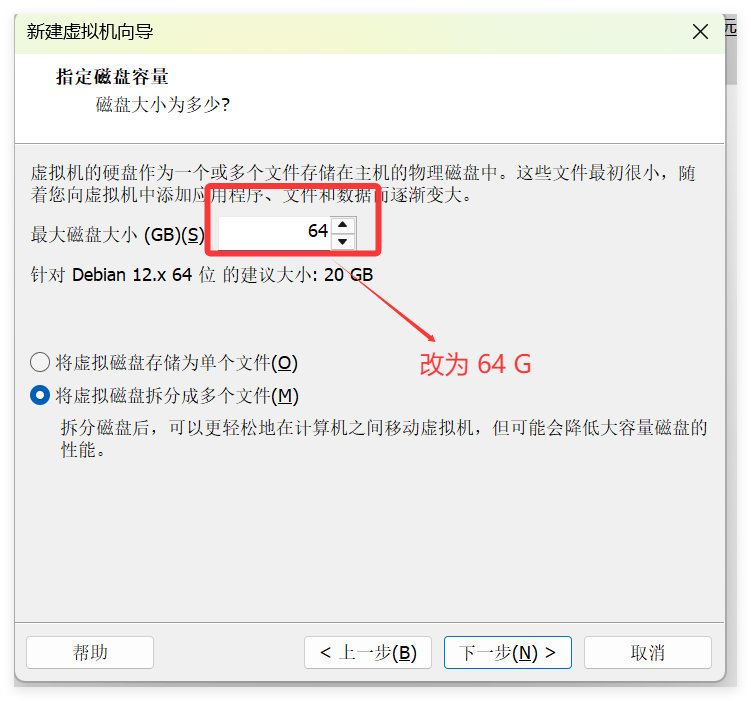Screen dimensions: 751x701
Task: Click the 将虚拟磁盘存储为单个文件(O) label text
Action: (177, 363)
